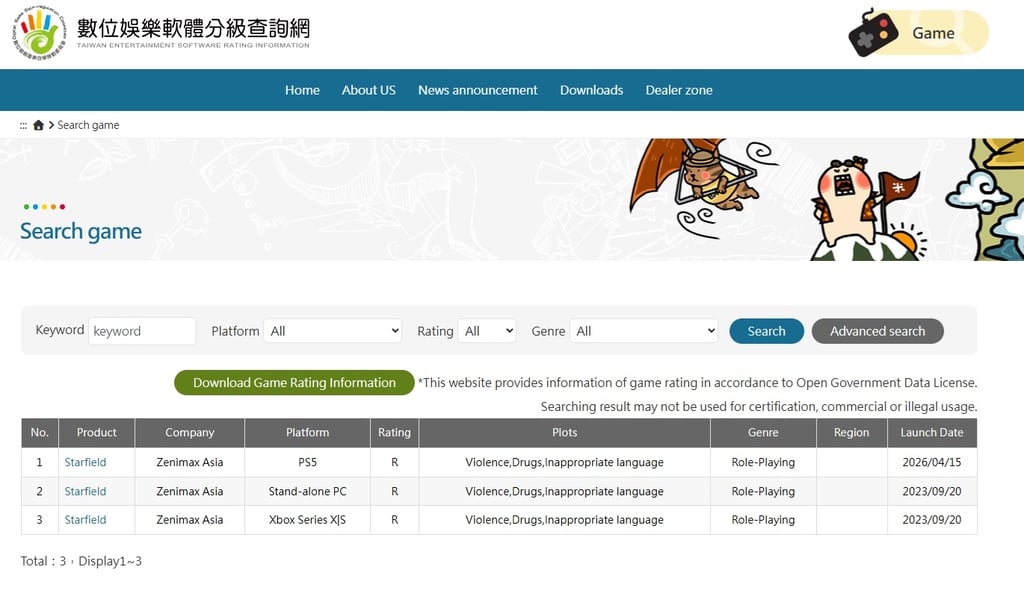Click the Search game page heading
The width and height of the screenshot is (1024, 604).
point(81,231)
